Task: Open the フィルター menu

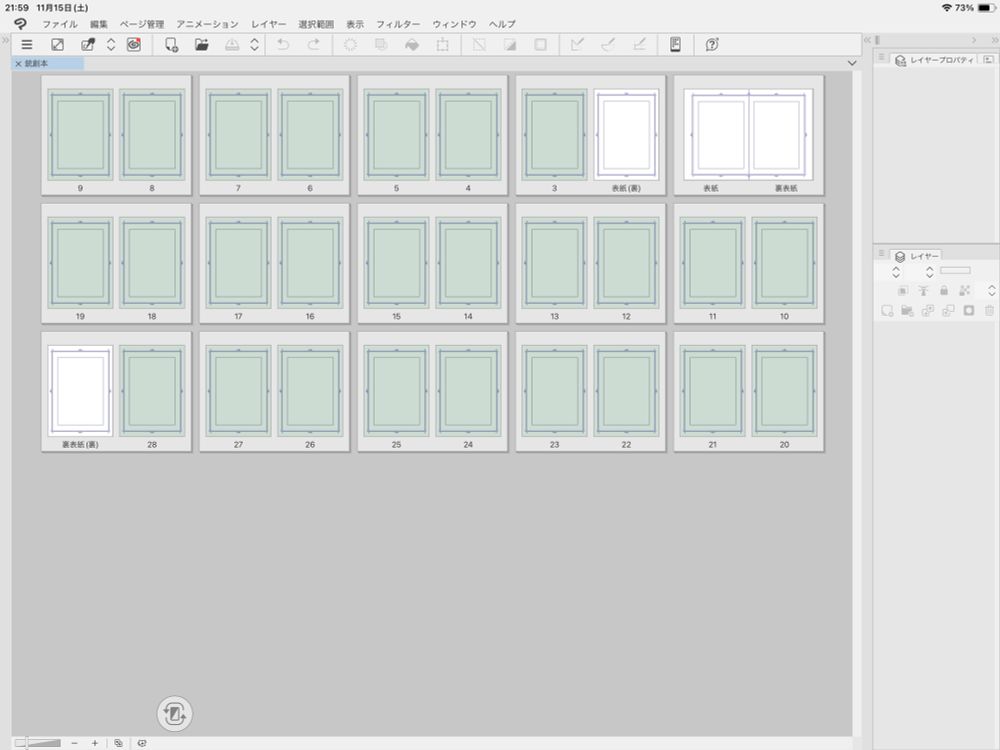Action: point(398,24)
